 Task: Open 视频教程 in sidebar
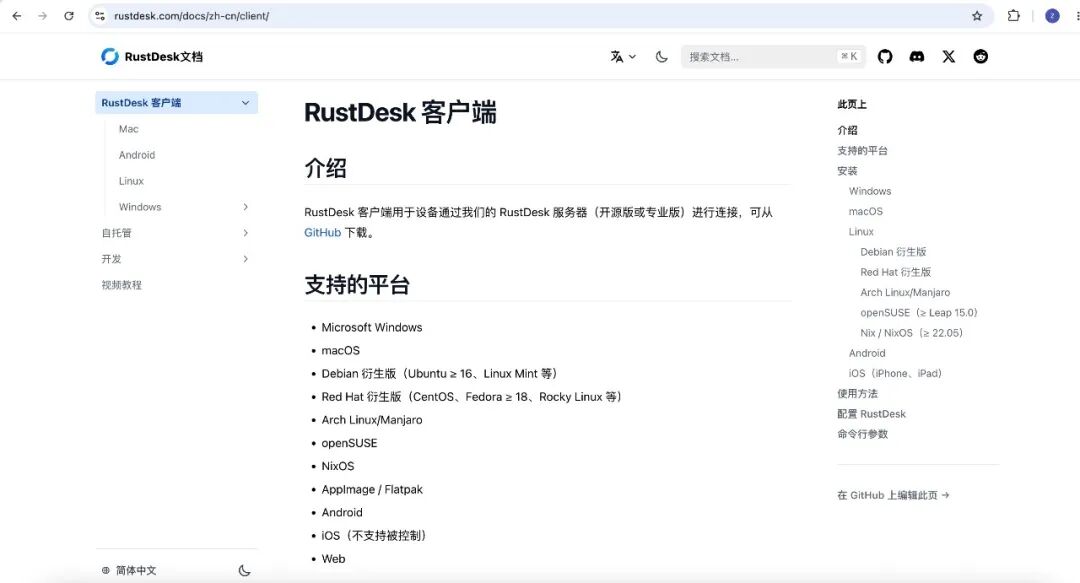coord(122,285)
